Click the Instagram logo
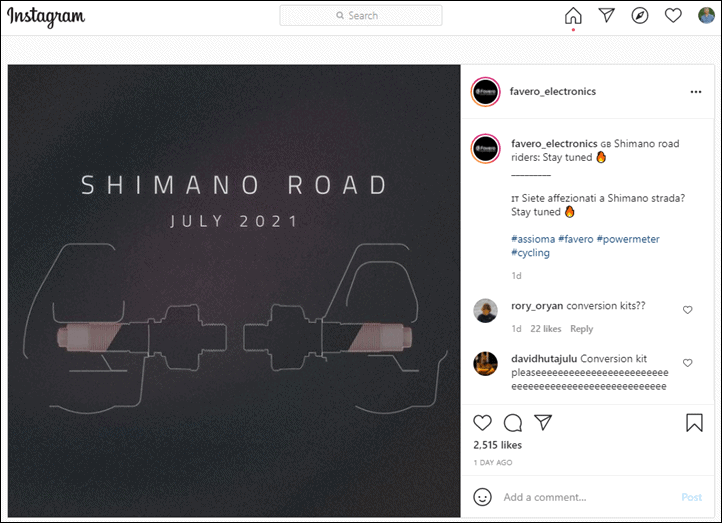The height and width of the screenshot is (523, 722). (46, 17)
